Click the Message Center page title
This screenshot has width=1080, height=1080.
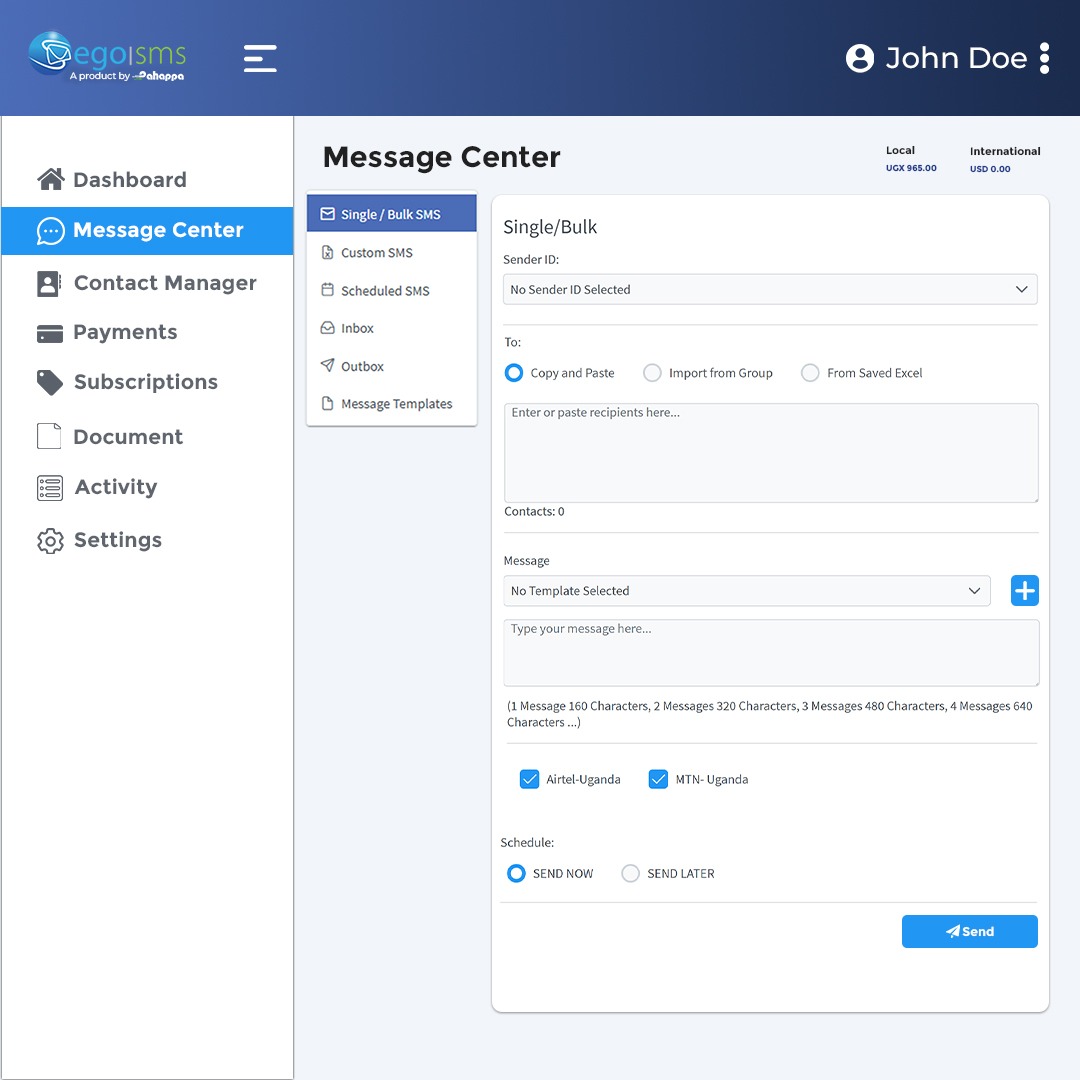point(442,157)
